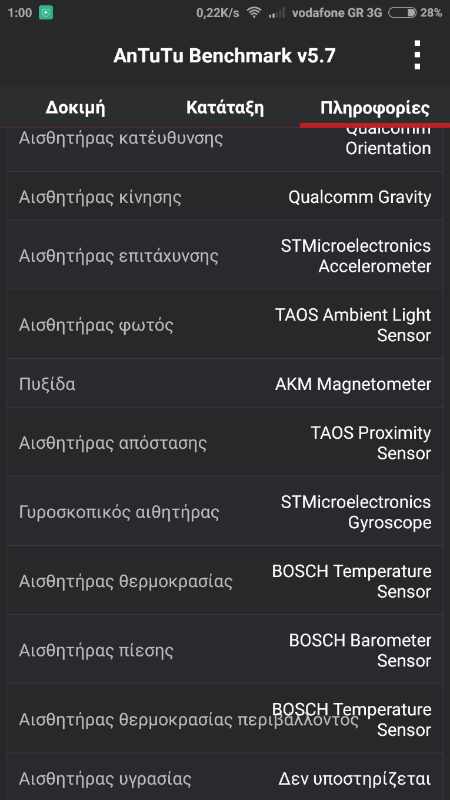Image resolution: width=450 pixels, height=800 pixels.
Task: Switch to the Κατάταξη tab
Action: [225, 108]
